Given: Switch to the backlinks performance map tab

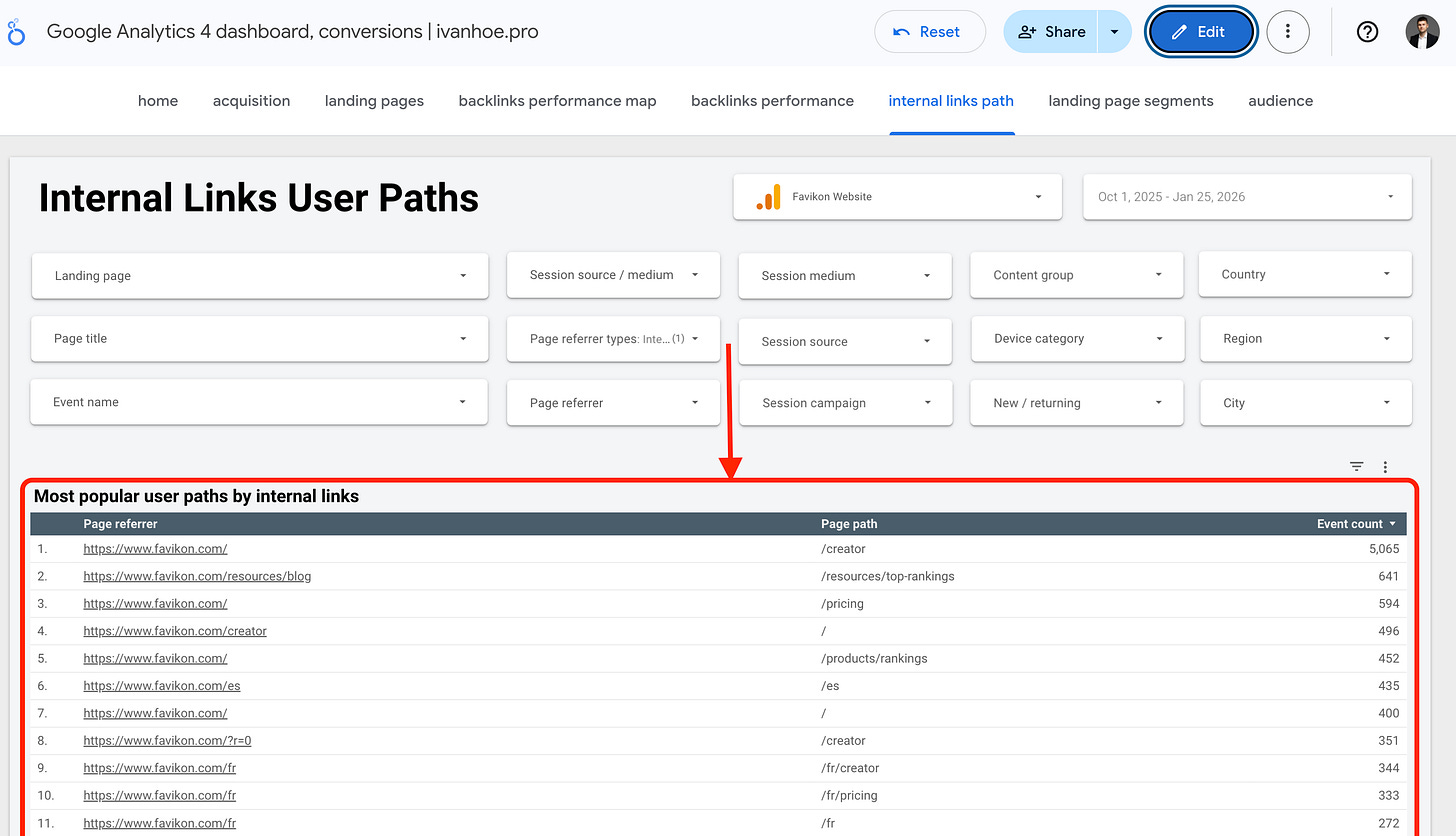Looking at the screenshot, I should 557,100.
